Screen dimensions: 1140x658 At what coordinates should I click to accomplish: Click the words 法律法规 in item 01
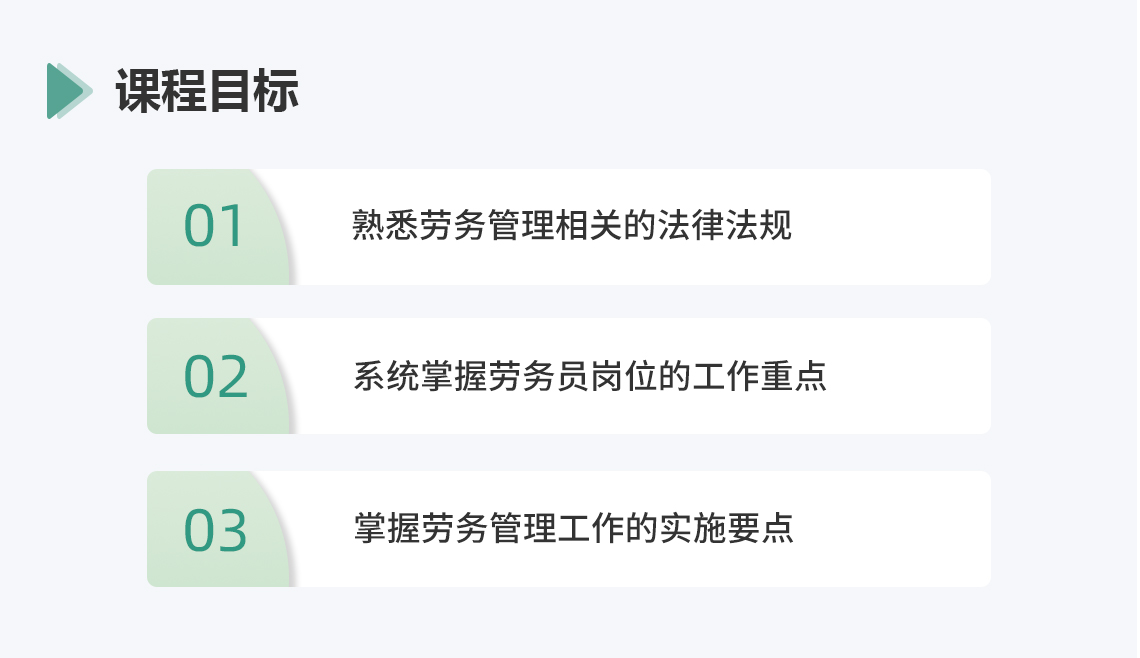pyautogui.click(x=724, y=225)
